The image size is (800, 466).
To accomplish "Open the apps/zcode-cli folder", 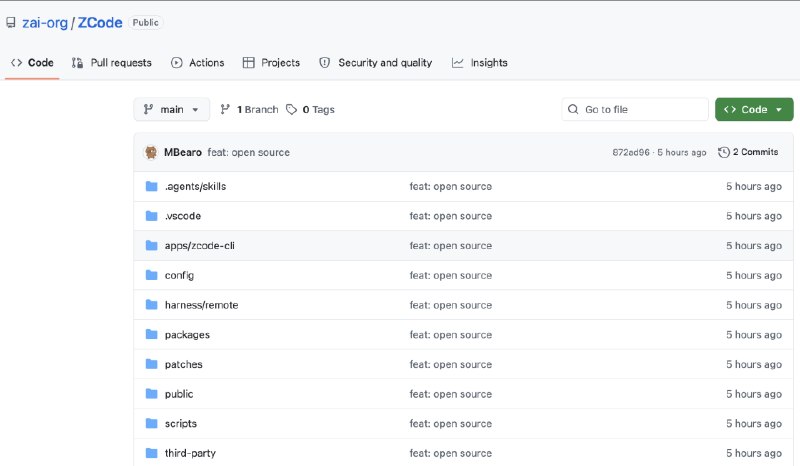I will pos(199,246).
